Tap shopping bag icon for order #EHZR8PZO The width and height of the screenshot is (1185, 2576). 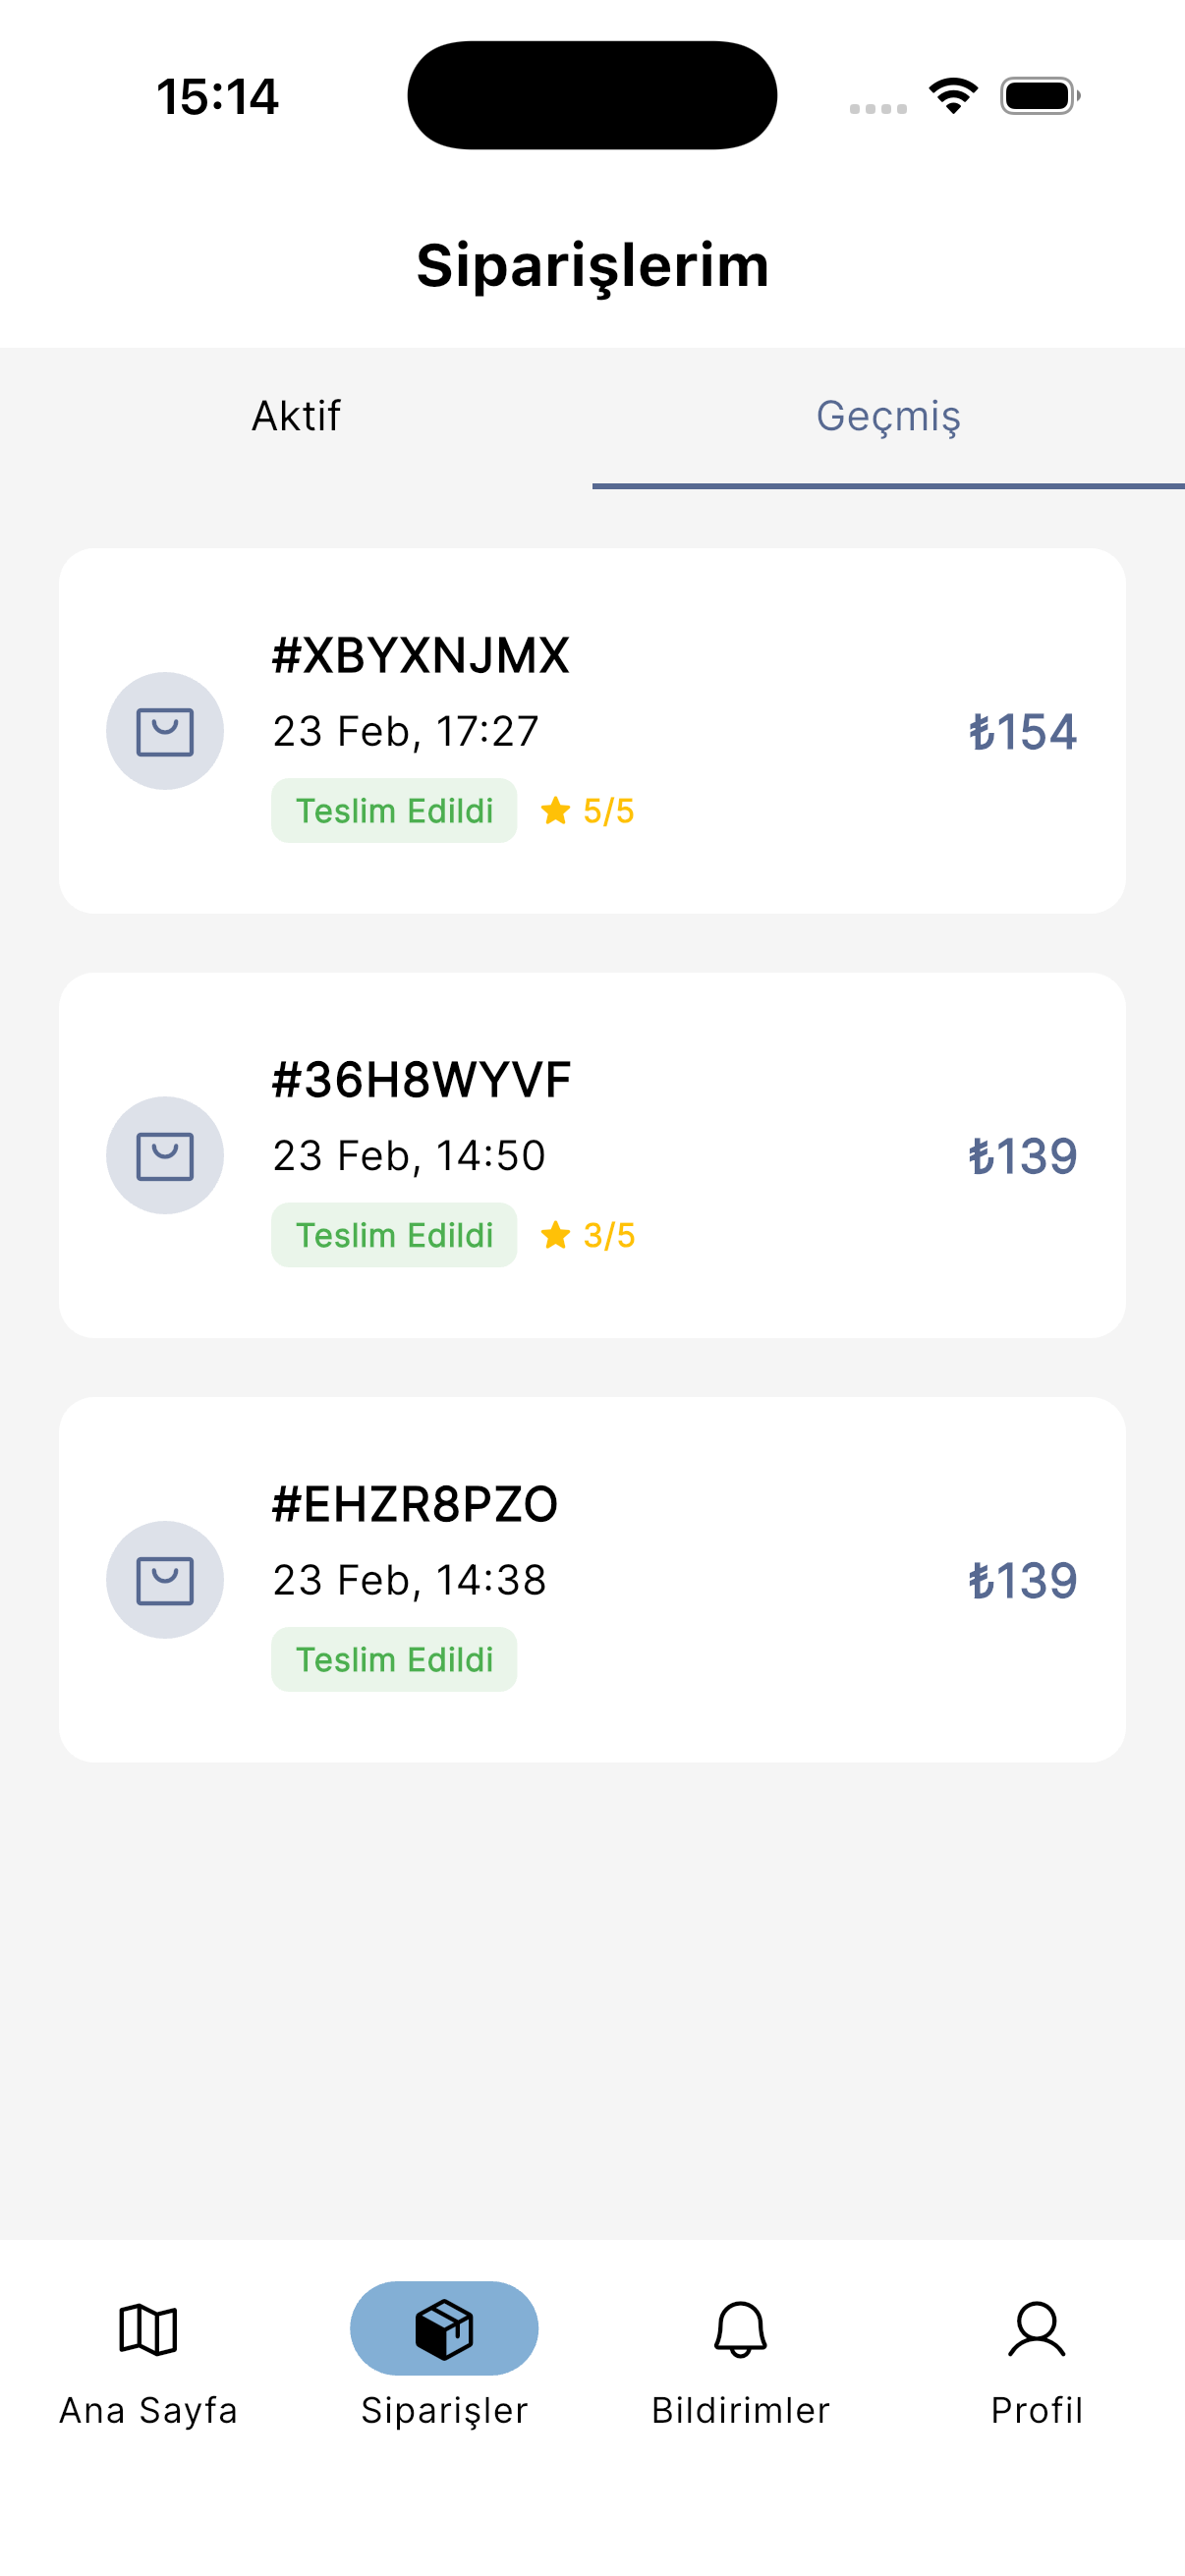click(165, 1579)
